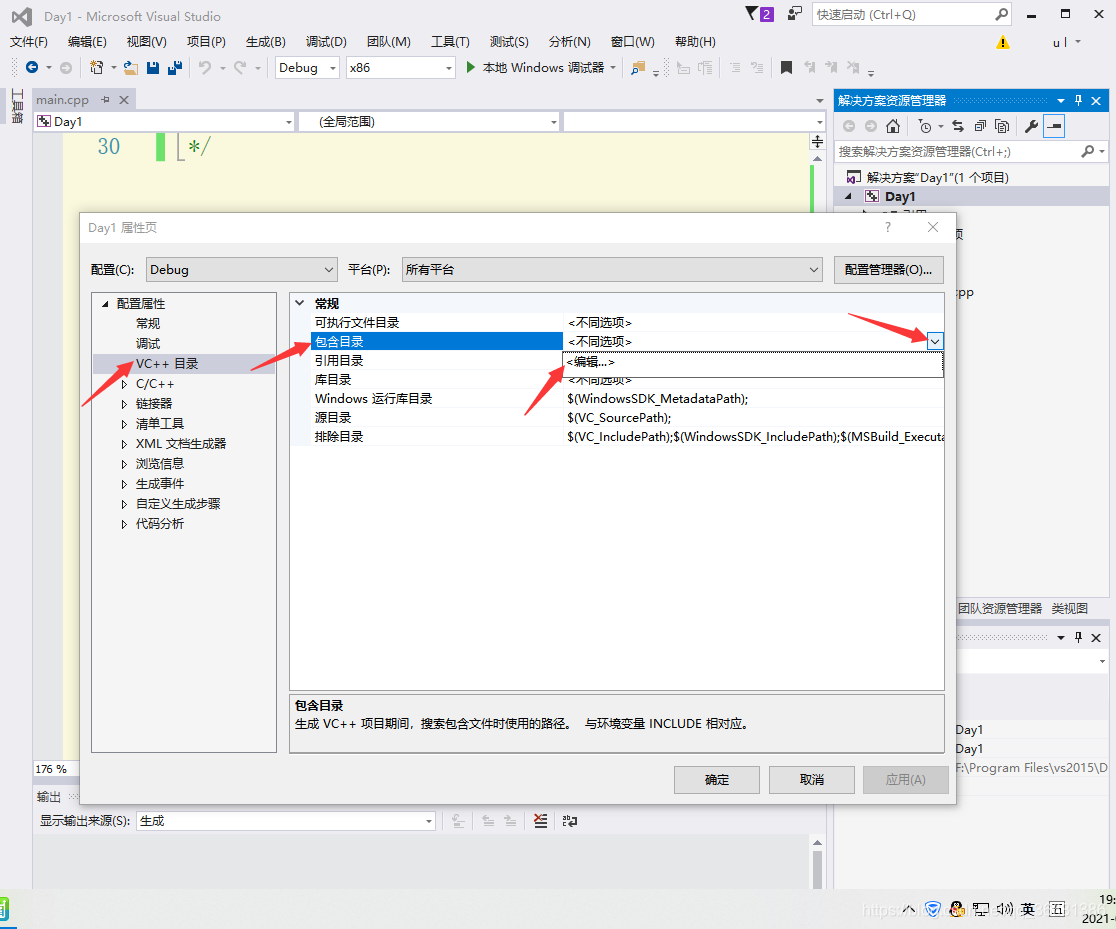Viewport: 1116px width, 929px height.
Task: Open the 生成(B) menu
Action: click(x=265, y=42)
